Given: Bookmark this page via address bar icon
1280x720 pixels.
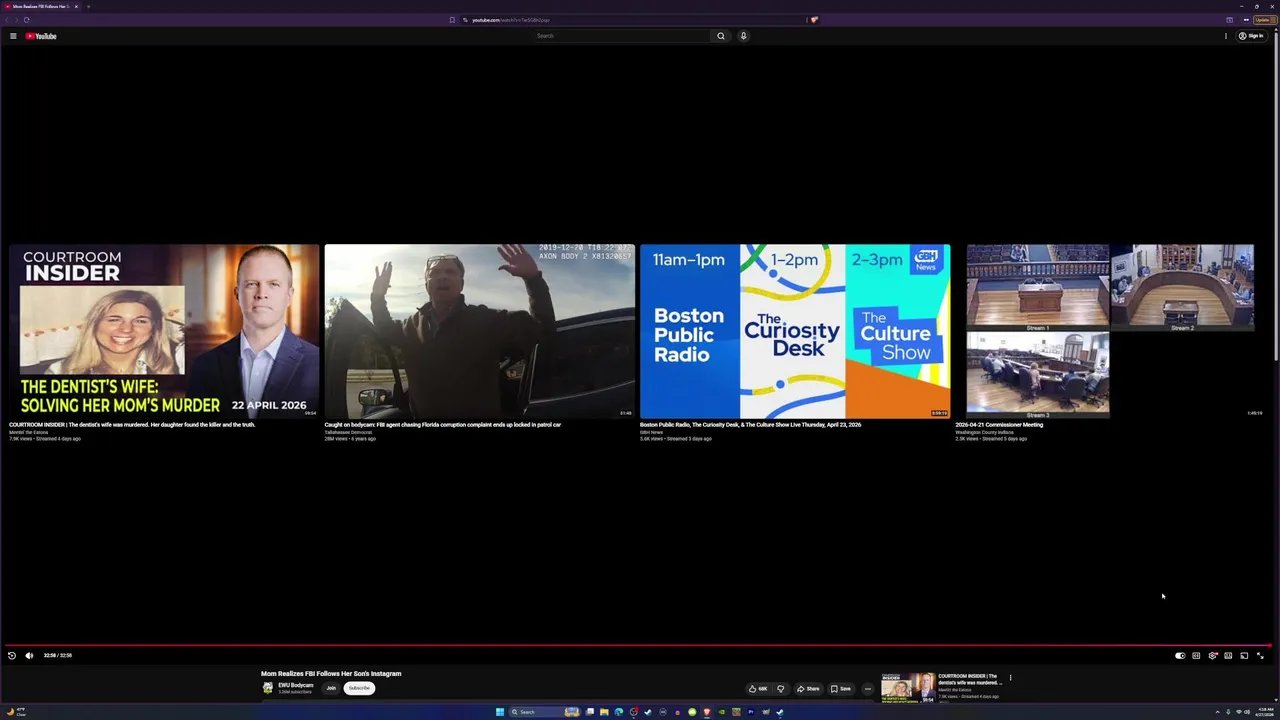Looking at the screenshot, I should point(452,20).
